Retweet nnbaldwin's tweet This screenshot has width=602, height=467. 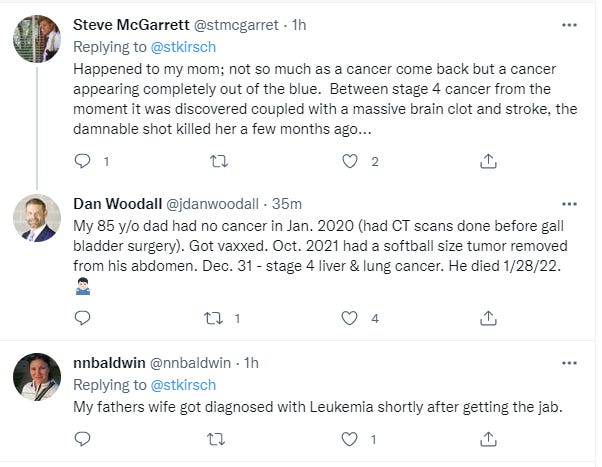tap(214, 438)
